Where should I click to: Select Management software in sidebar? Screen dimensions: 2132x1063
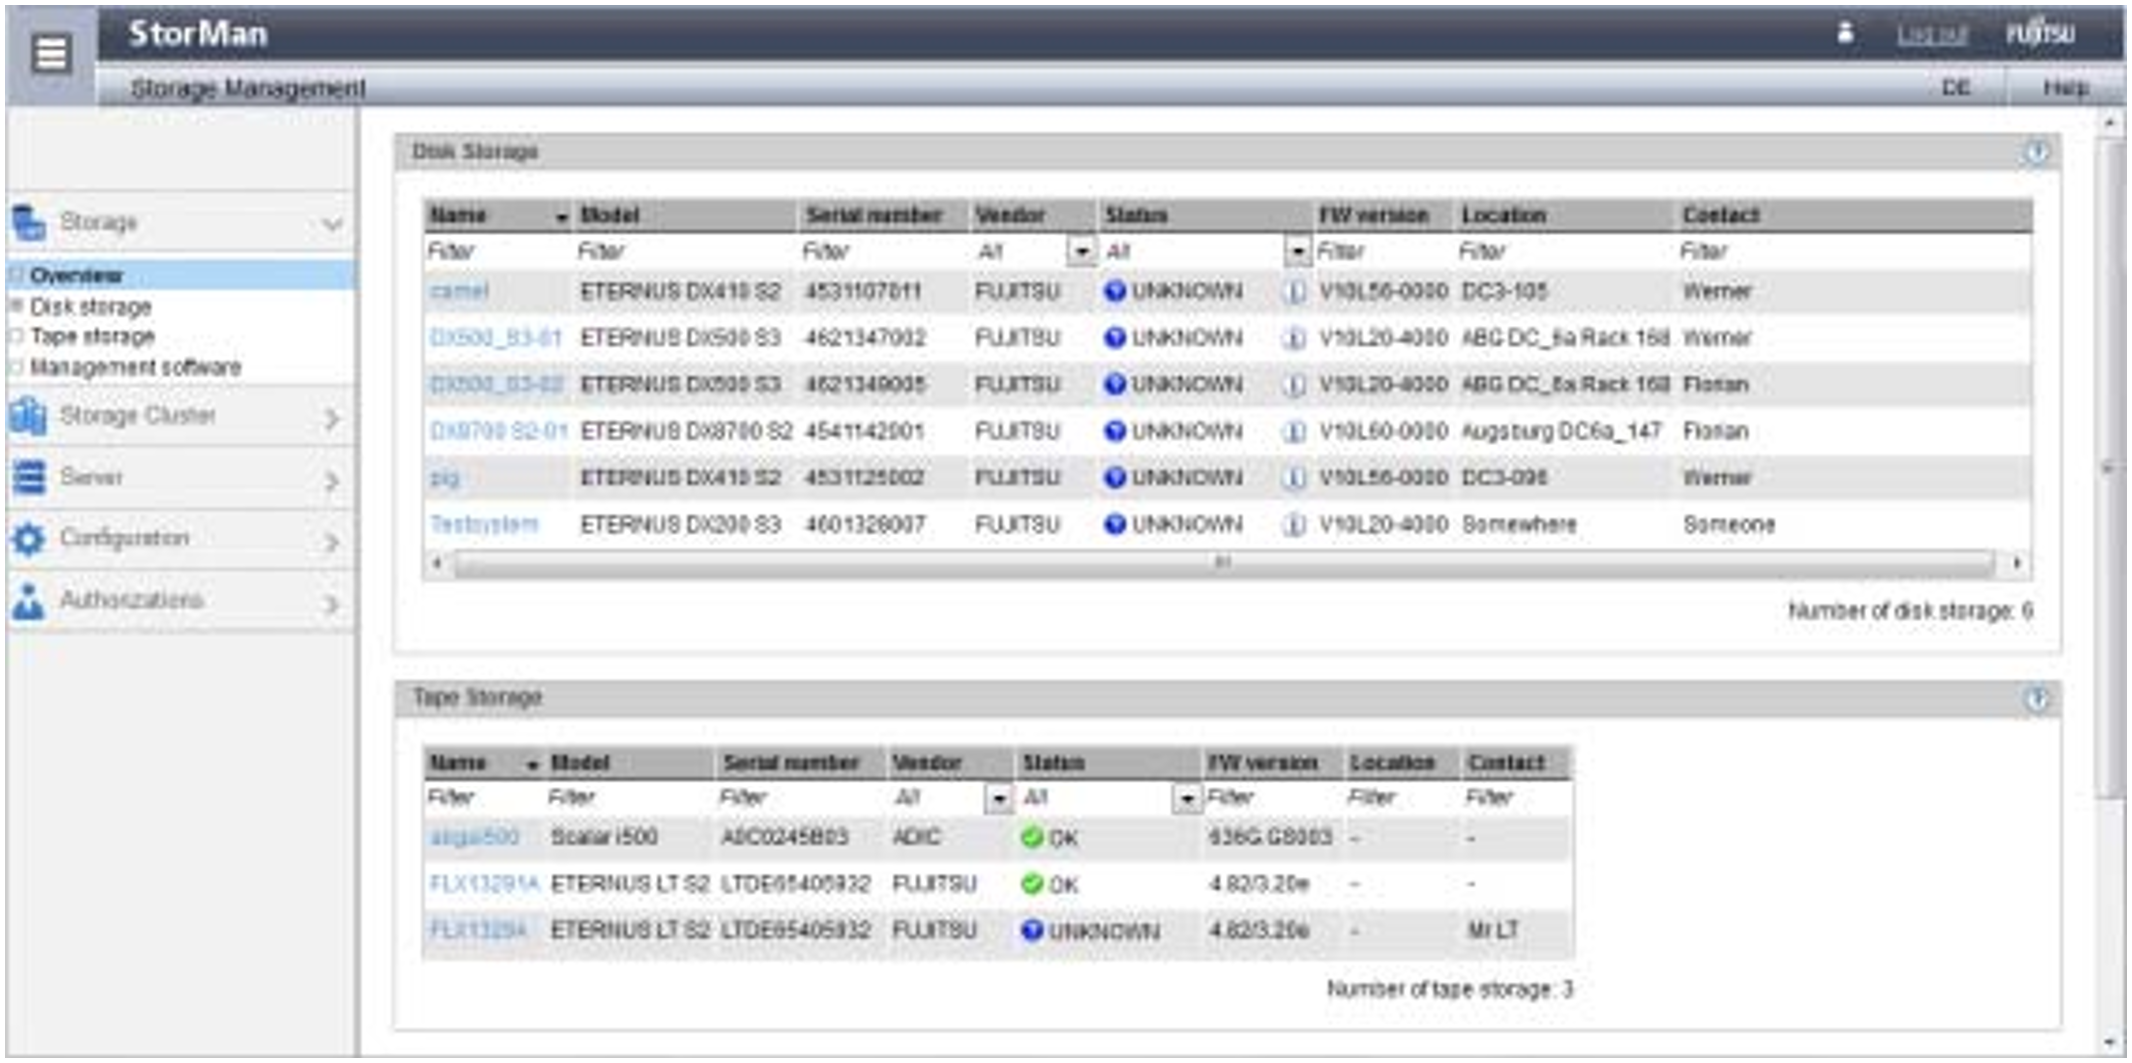tap(135, 367)
